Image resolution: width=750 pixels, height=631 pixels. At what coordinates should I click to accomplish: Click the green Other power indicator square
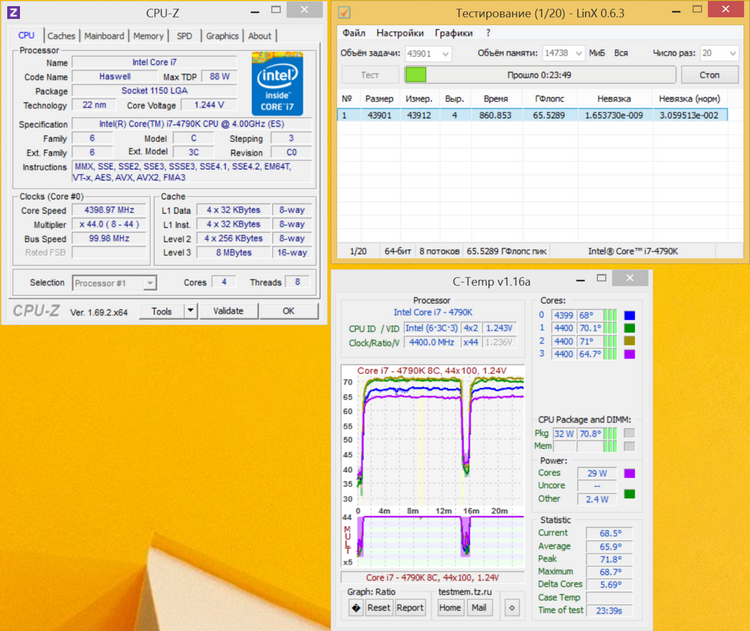pyautogui.click(x=629, y=493)
